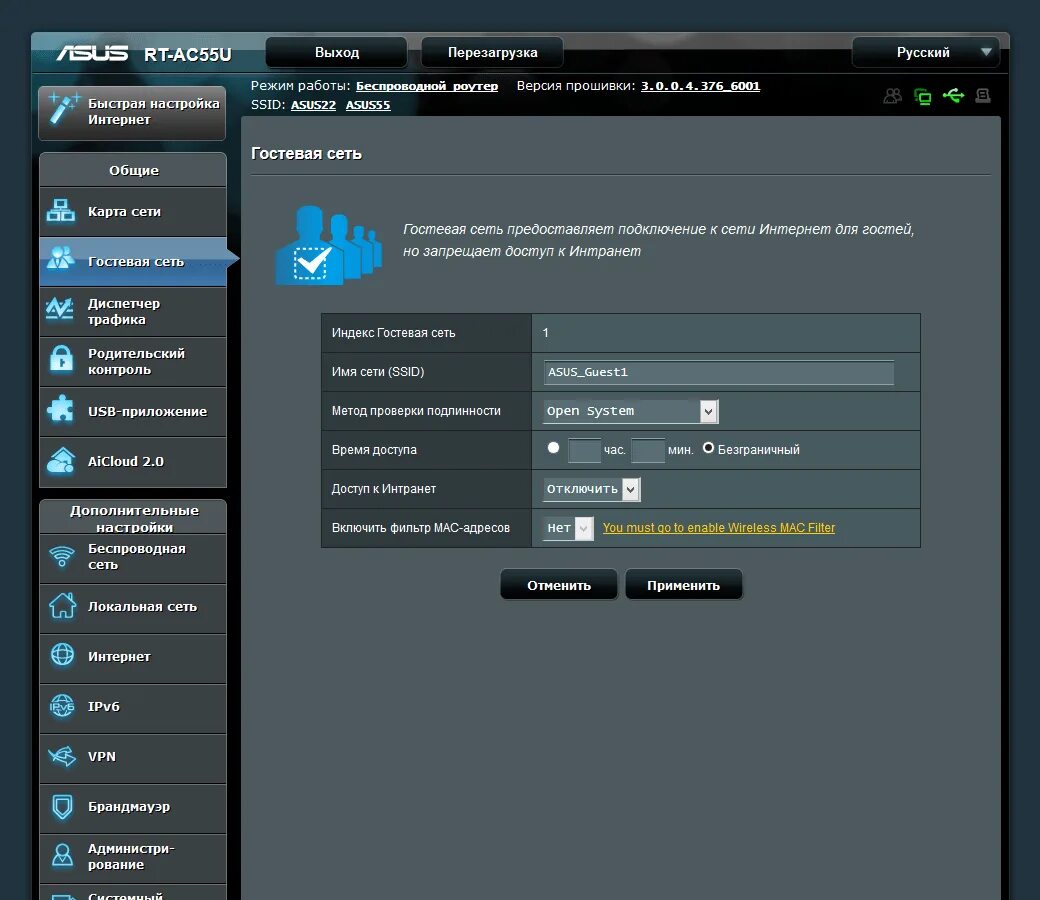
Task: Click the firmware version 3.0.0.4.376_6001 link
Action: click(700, 86)
